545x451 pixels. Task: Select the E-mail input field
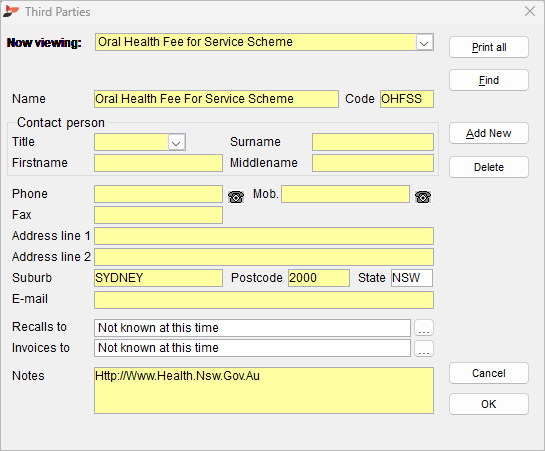264,300
